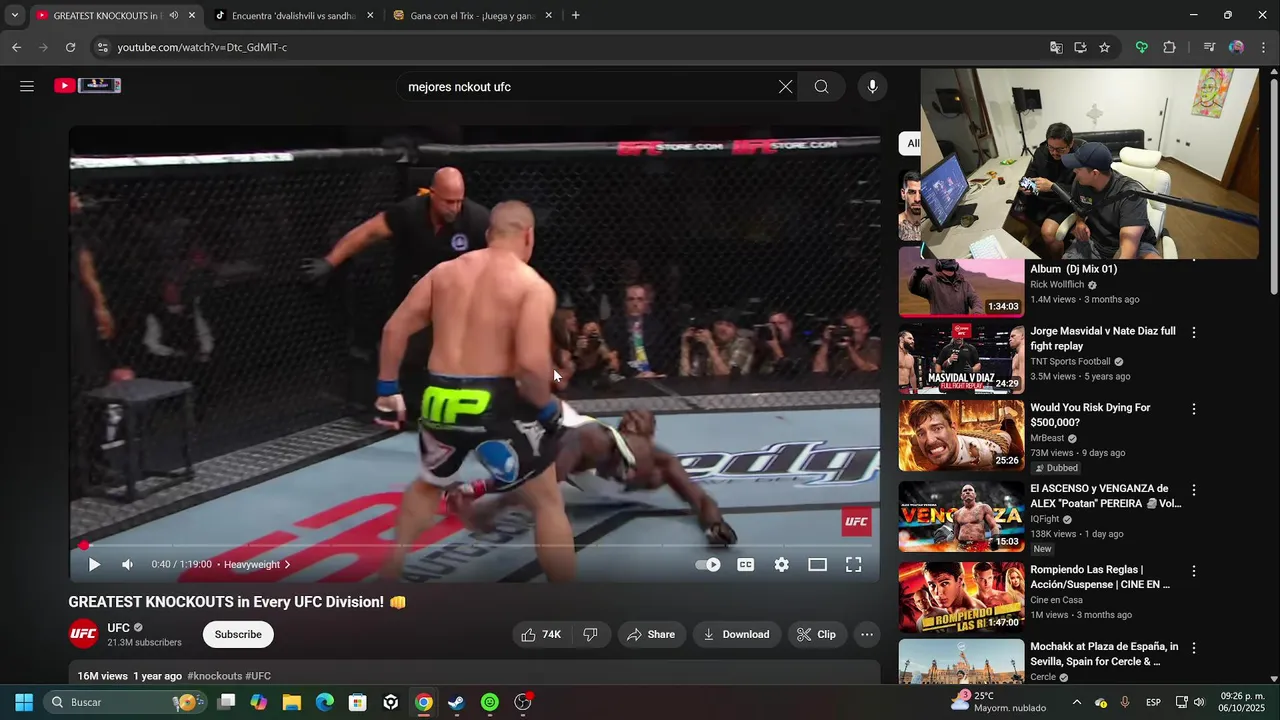Image resolution: width=1280 pixels, height=720 pixels.
Task: Open Masvidal v Diaz replay thumbnail
Action: (961, 359)
